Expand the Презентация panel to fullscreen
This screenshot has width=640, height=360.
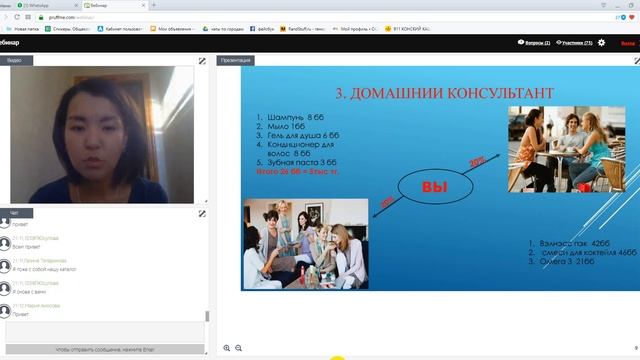point(637,61)
